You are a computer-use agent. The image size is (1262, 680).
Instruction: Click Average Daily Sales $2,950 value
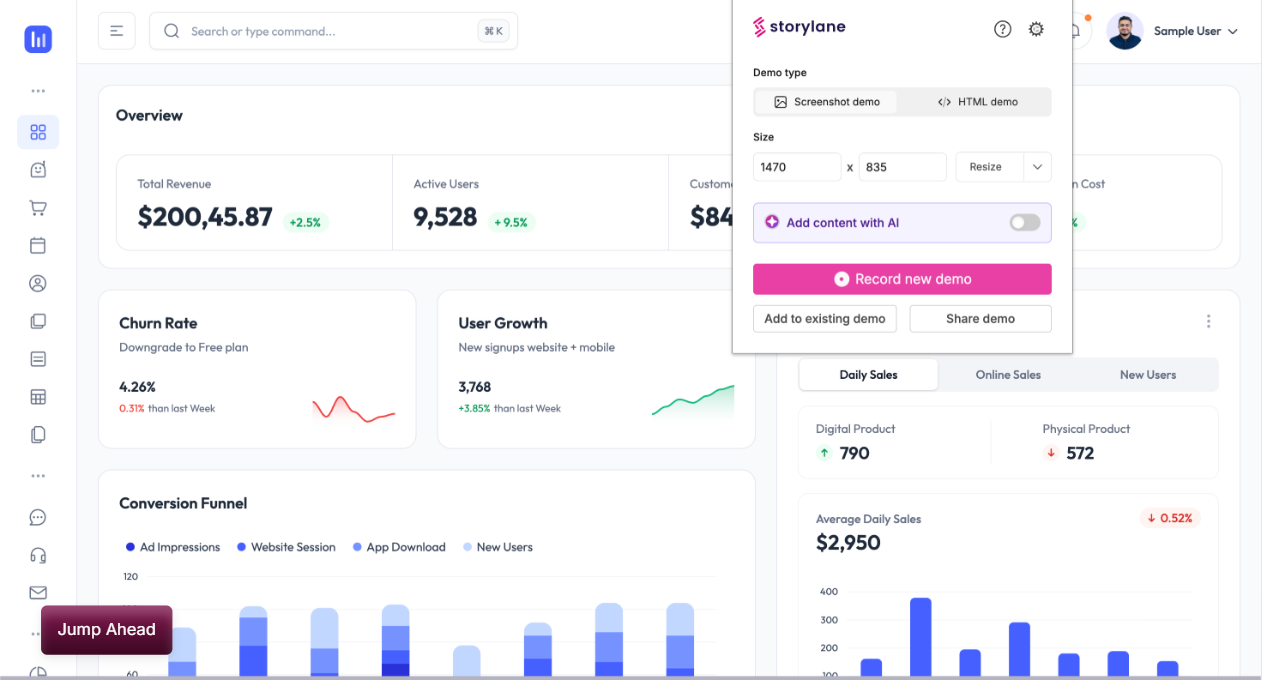coord(848,543)
